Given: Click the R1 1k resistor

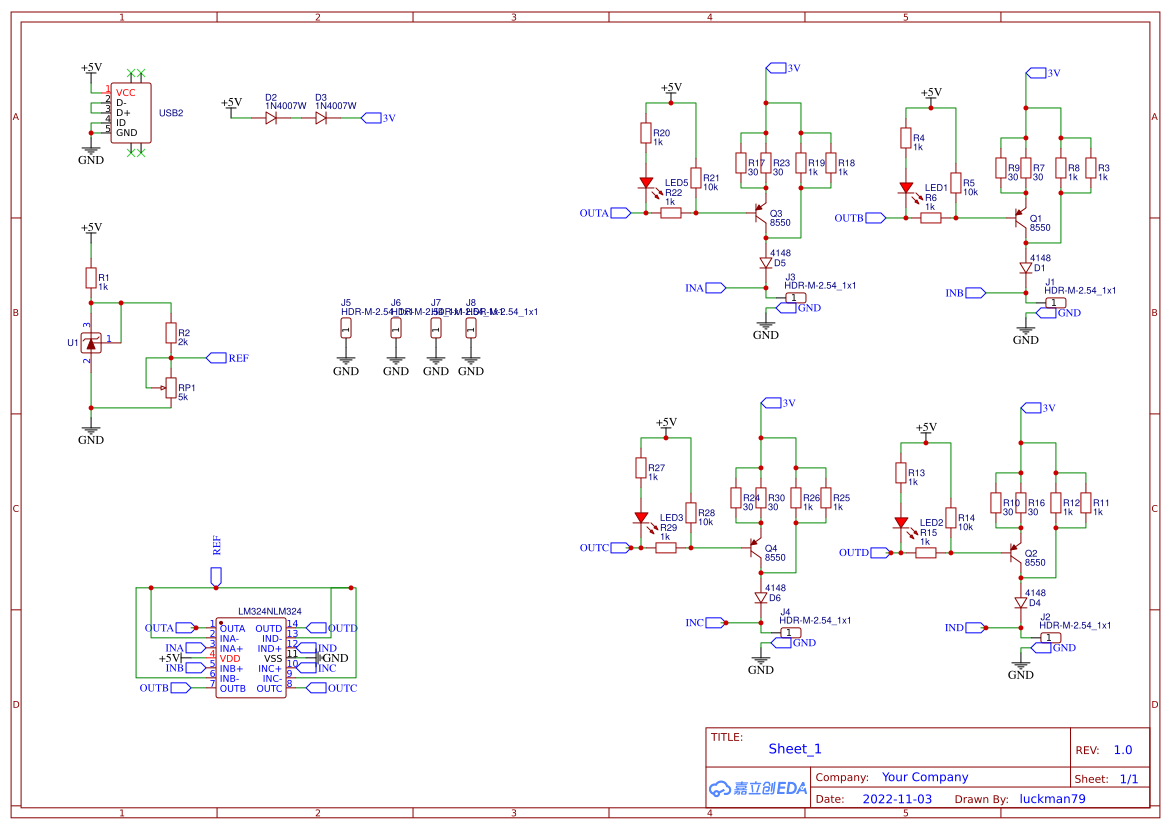Looking at the screenshot, I should (91, 279).
